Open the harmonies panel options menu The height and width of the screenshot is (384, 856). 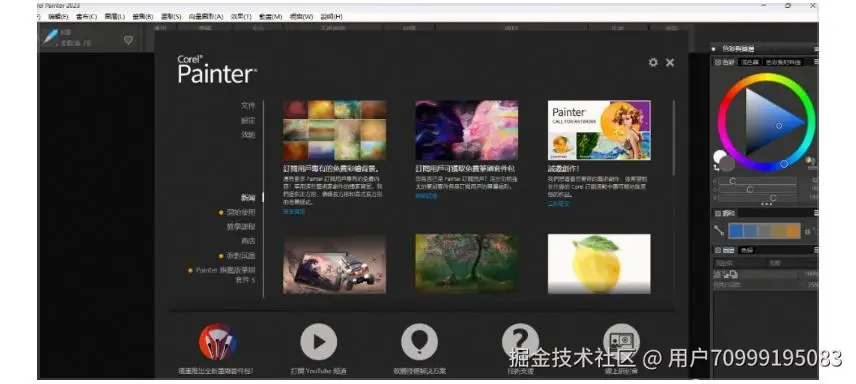[816, 213]
